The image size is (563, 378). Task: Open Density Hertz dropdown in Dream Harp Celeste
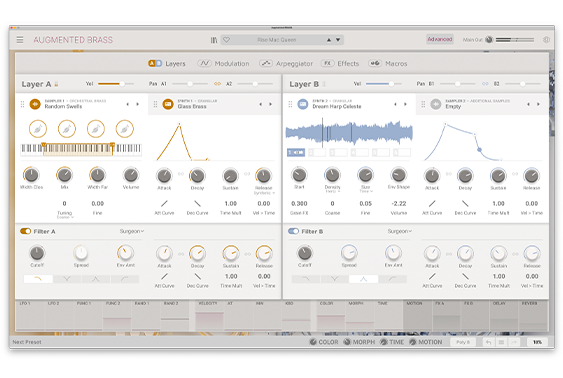332,192
